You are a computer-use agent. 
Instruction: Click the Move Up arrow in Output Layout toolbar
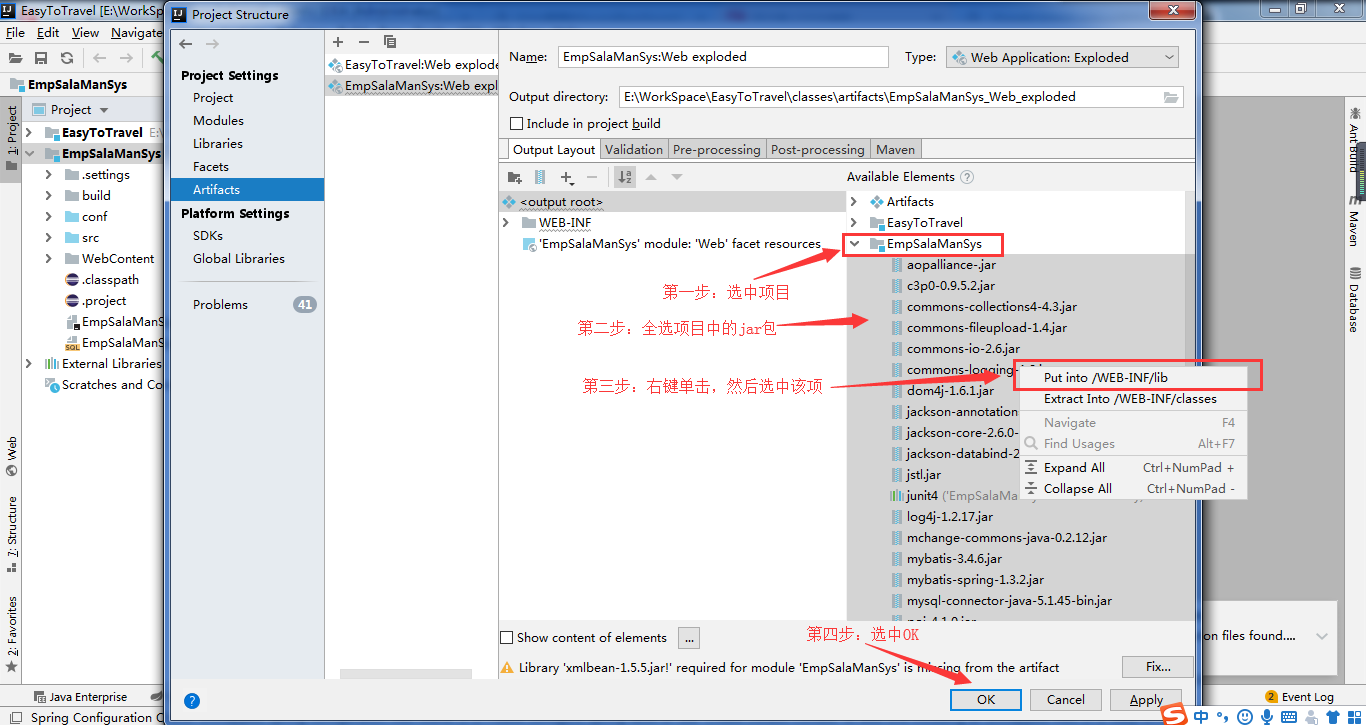[651, 177]
